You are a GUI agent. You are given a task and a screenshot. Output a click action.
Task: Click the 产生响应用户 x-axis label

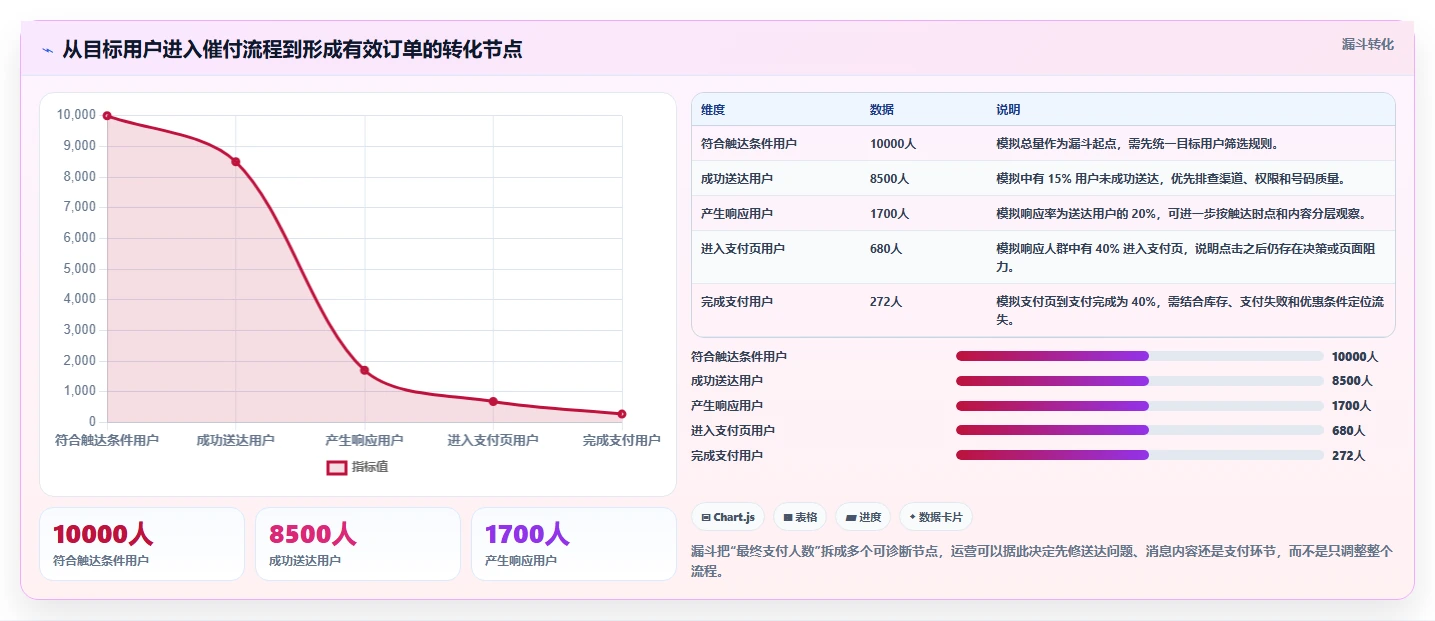tap(365, 440)
